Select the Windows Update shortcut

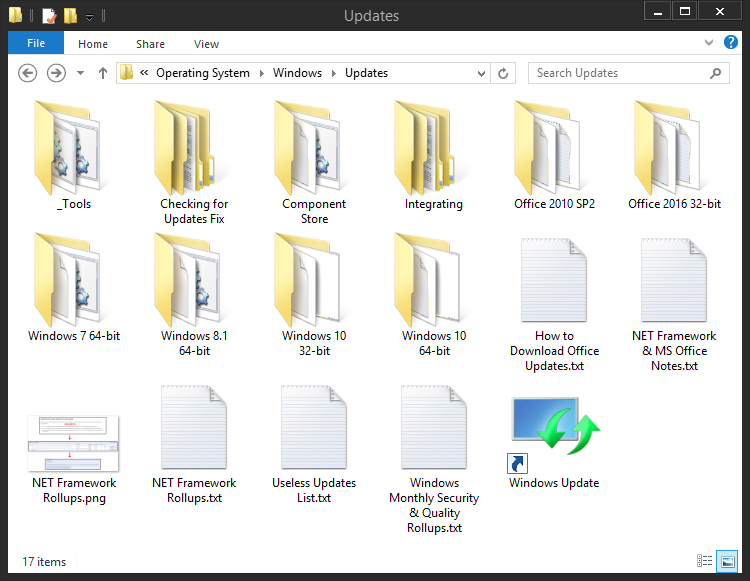tap(554, 442)
